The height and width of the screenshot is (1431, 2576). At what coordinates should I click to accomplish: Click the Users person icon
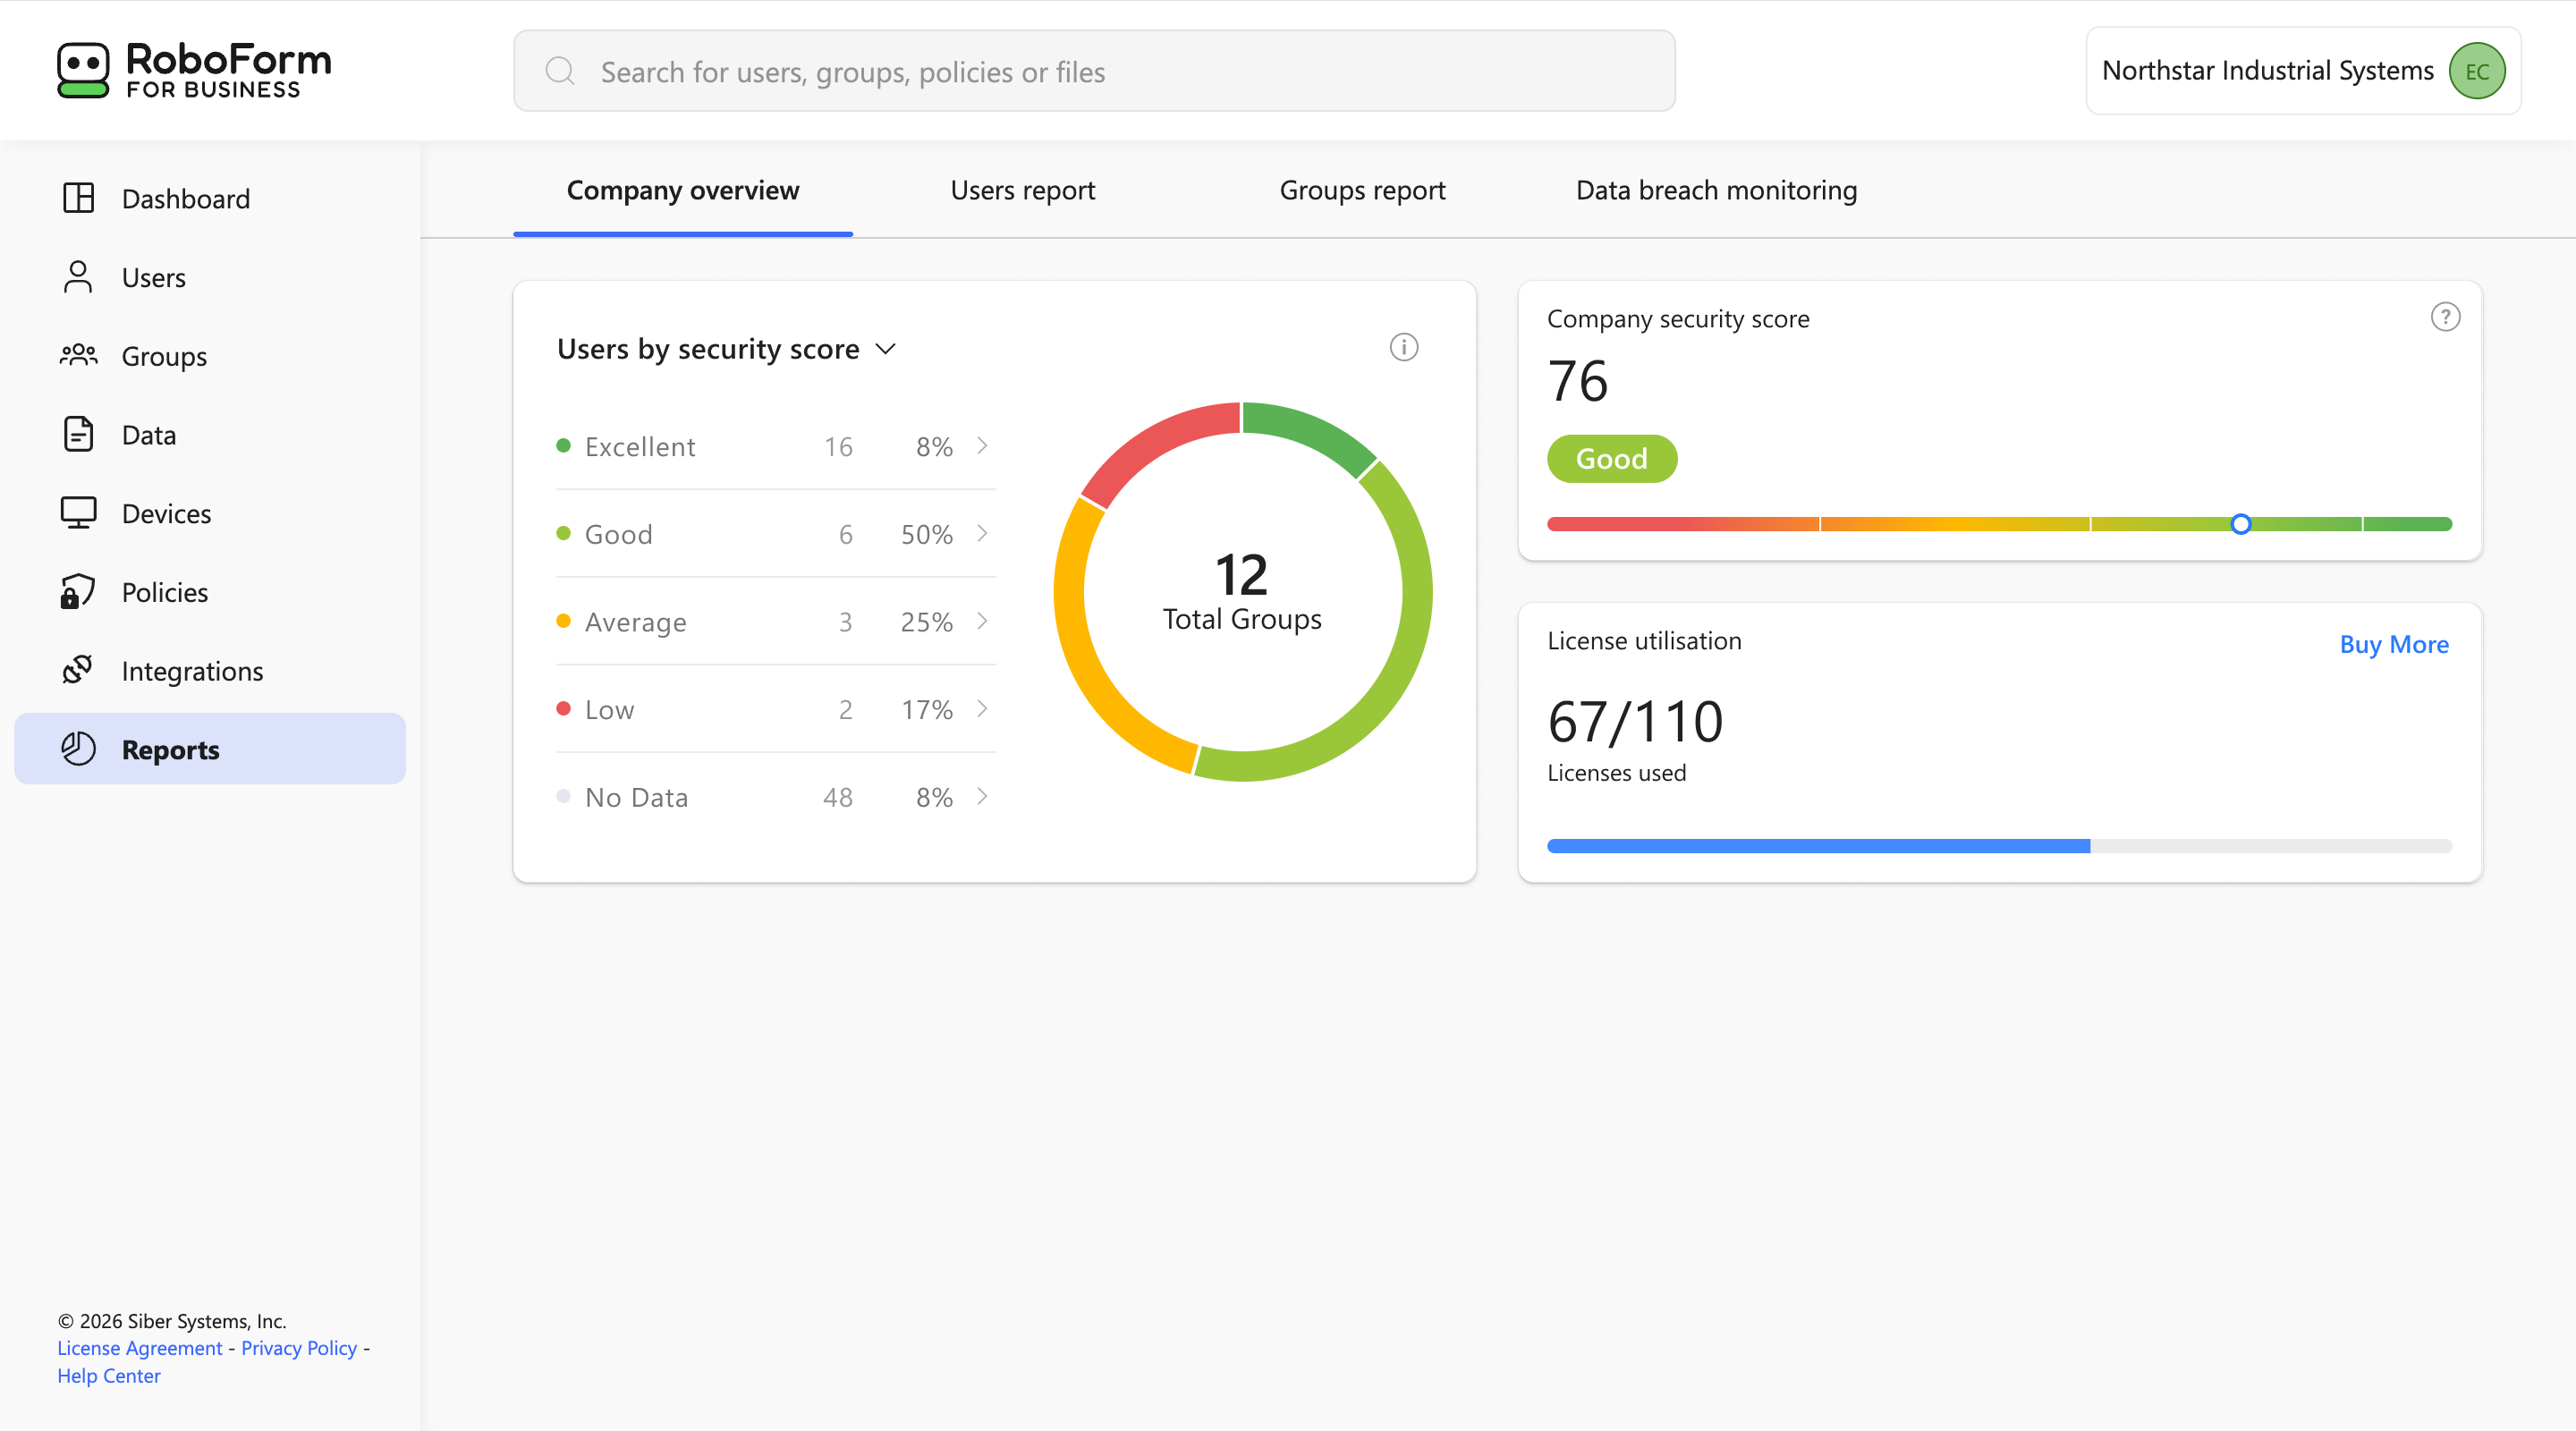pos(78,277)
